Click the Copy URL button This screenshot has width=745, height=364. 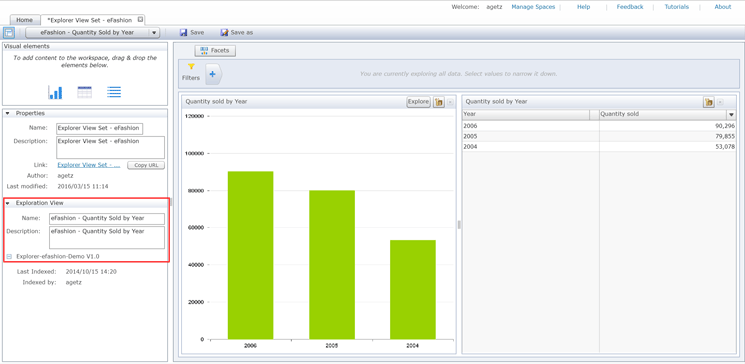tap(146, 165)
